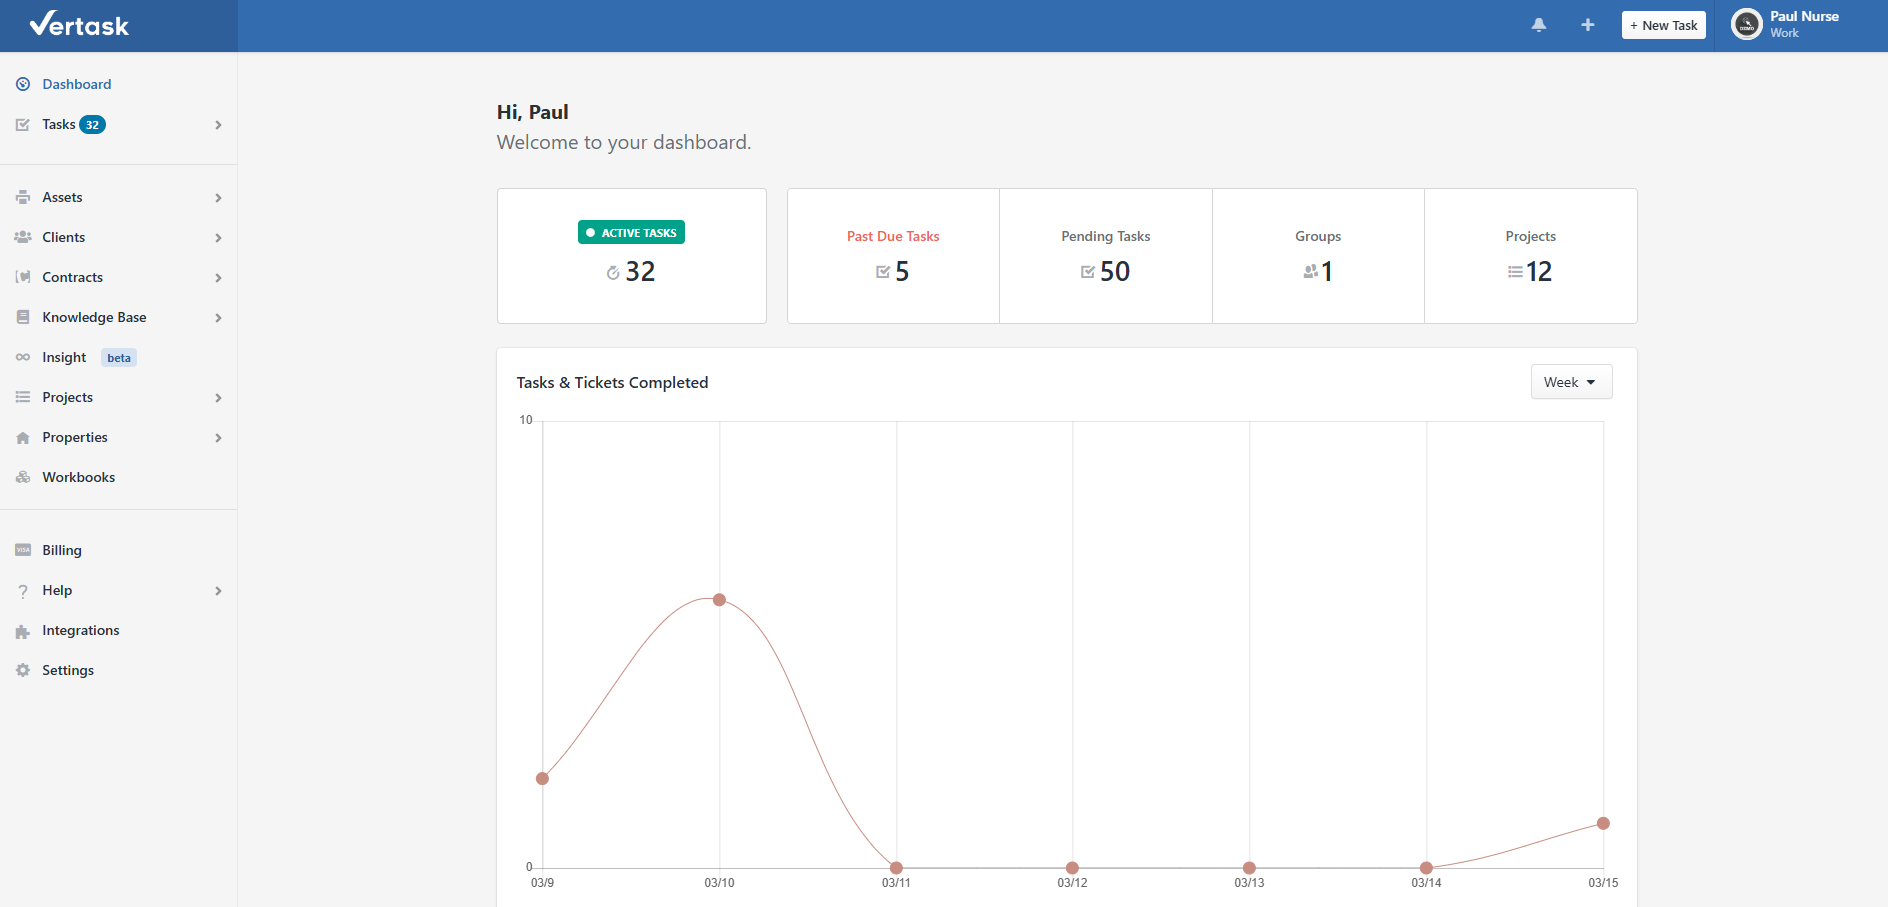
Task: Select the Insight beta feature
Action: [x=62, y=357]
